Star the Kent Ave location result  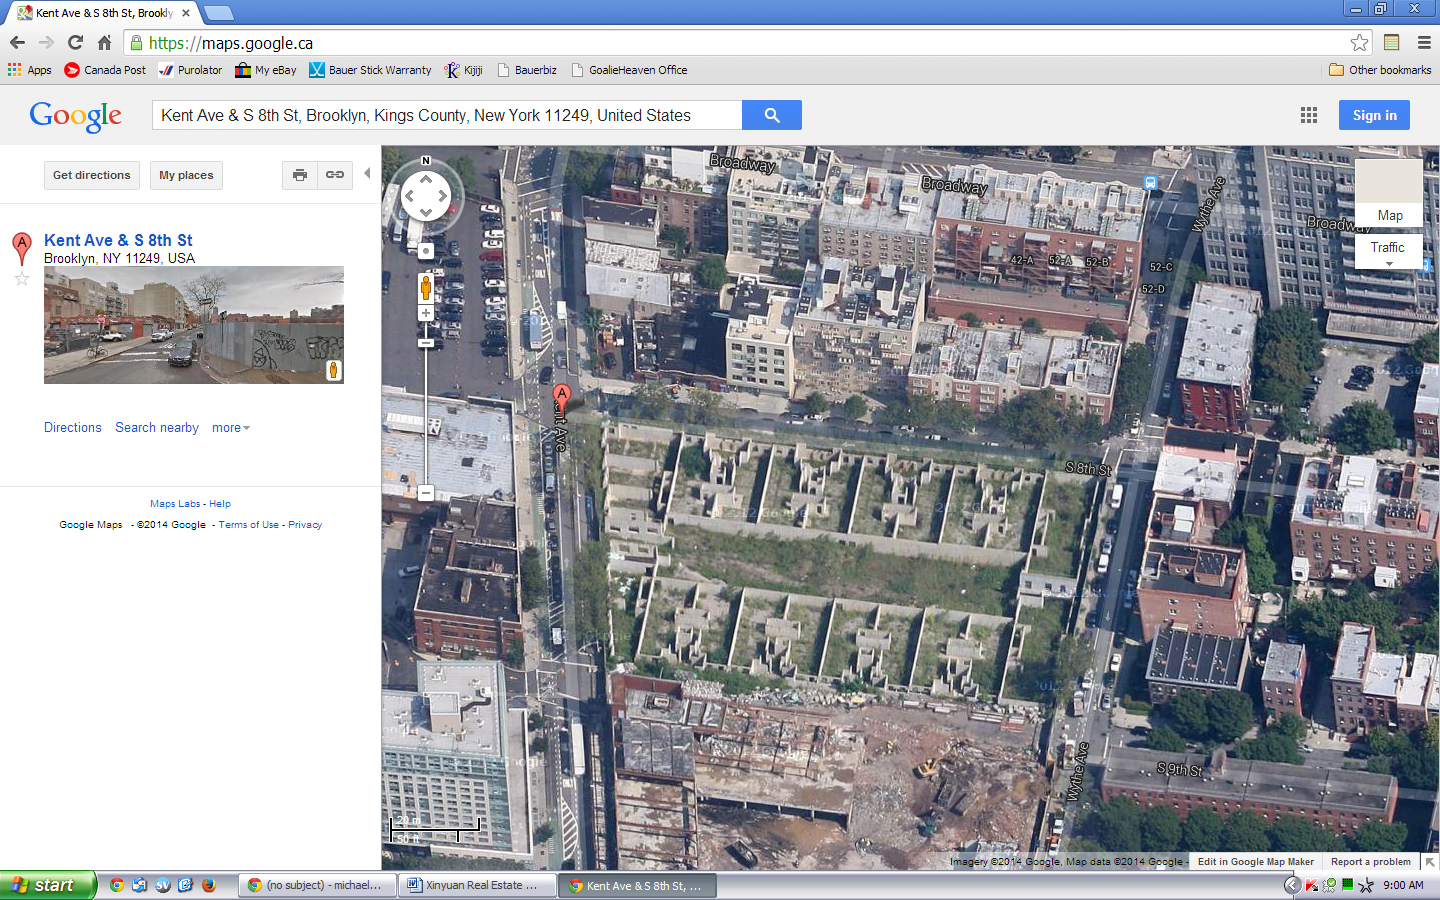coord(22,279)
